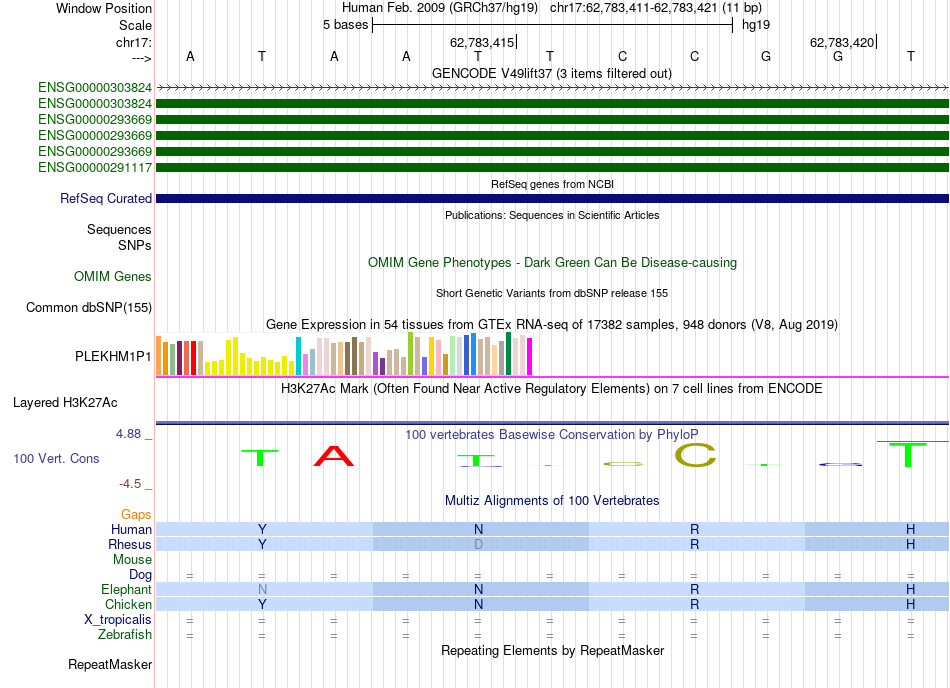Click the PLEKHM1P1 gene expression label

[x=113, y=357]
